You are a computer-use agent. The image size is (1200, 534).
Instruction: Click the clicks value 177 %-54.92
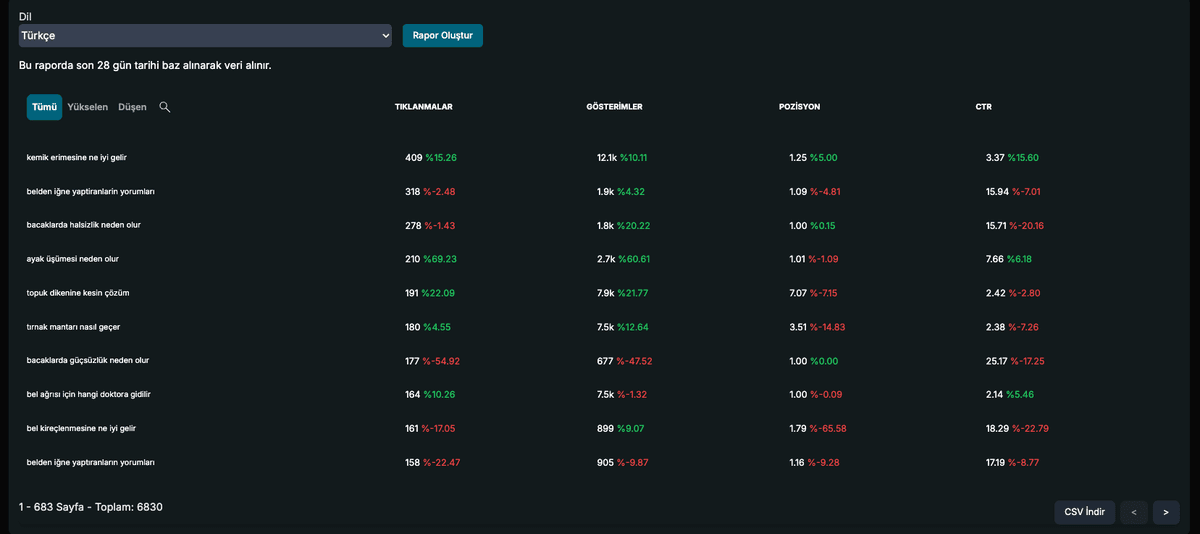point(432,360)
